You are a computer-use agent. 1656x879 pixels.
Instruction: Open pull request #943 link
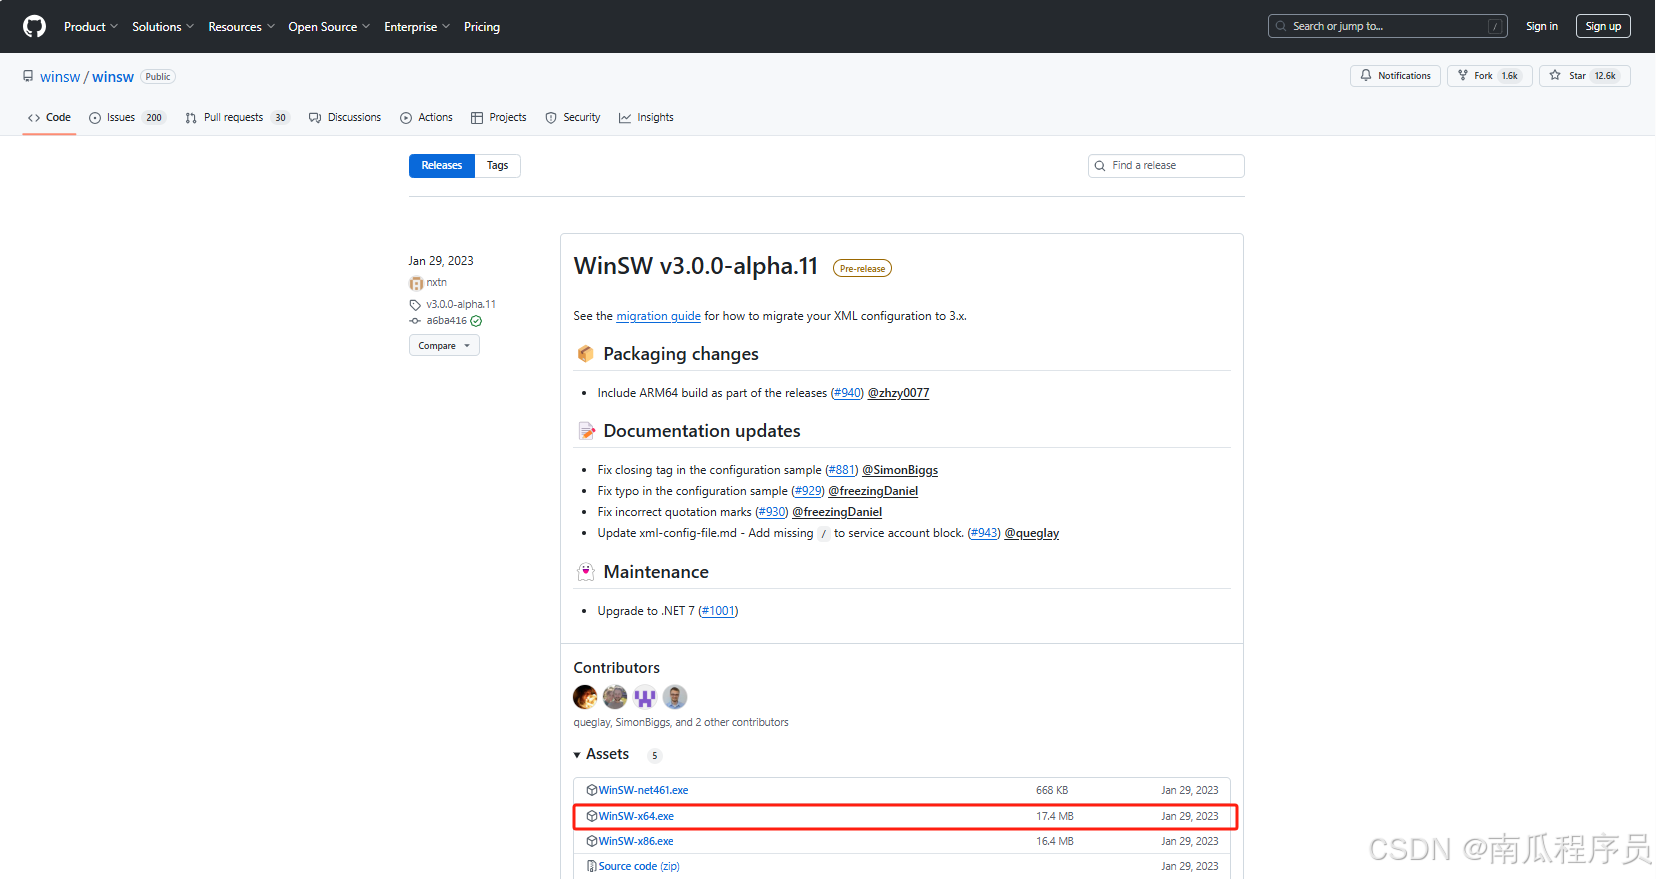tap(984, 533)
